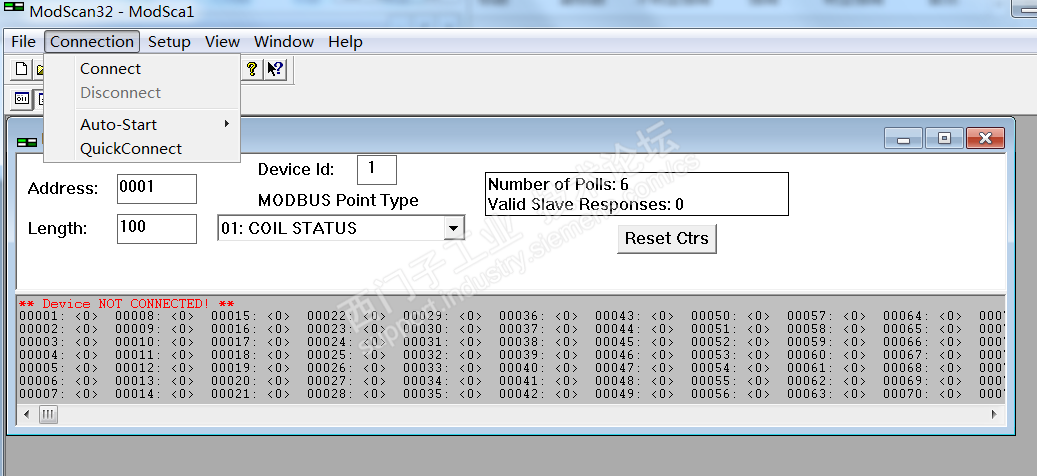Image resolution: width=1037 pixels, height=476 pixels.
Task: Select coil entry 00042: <0>
Action: (538, 394)
